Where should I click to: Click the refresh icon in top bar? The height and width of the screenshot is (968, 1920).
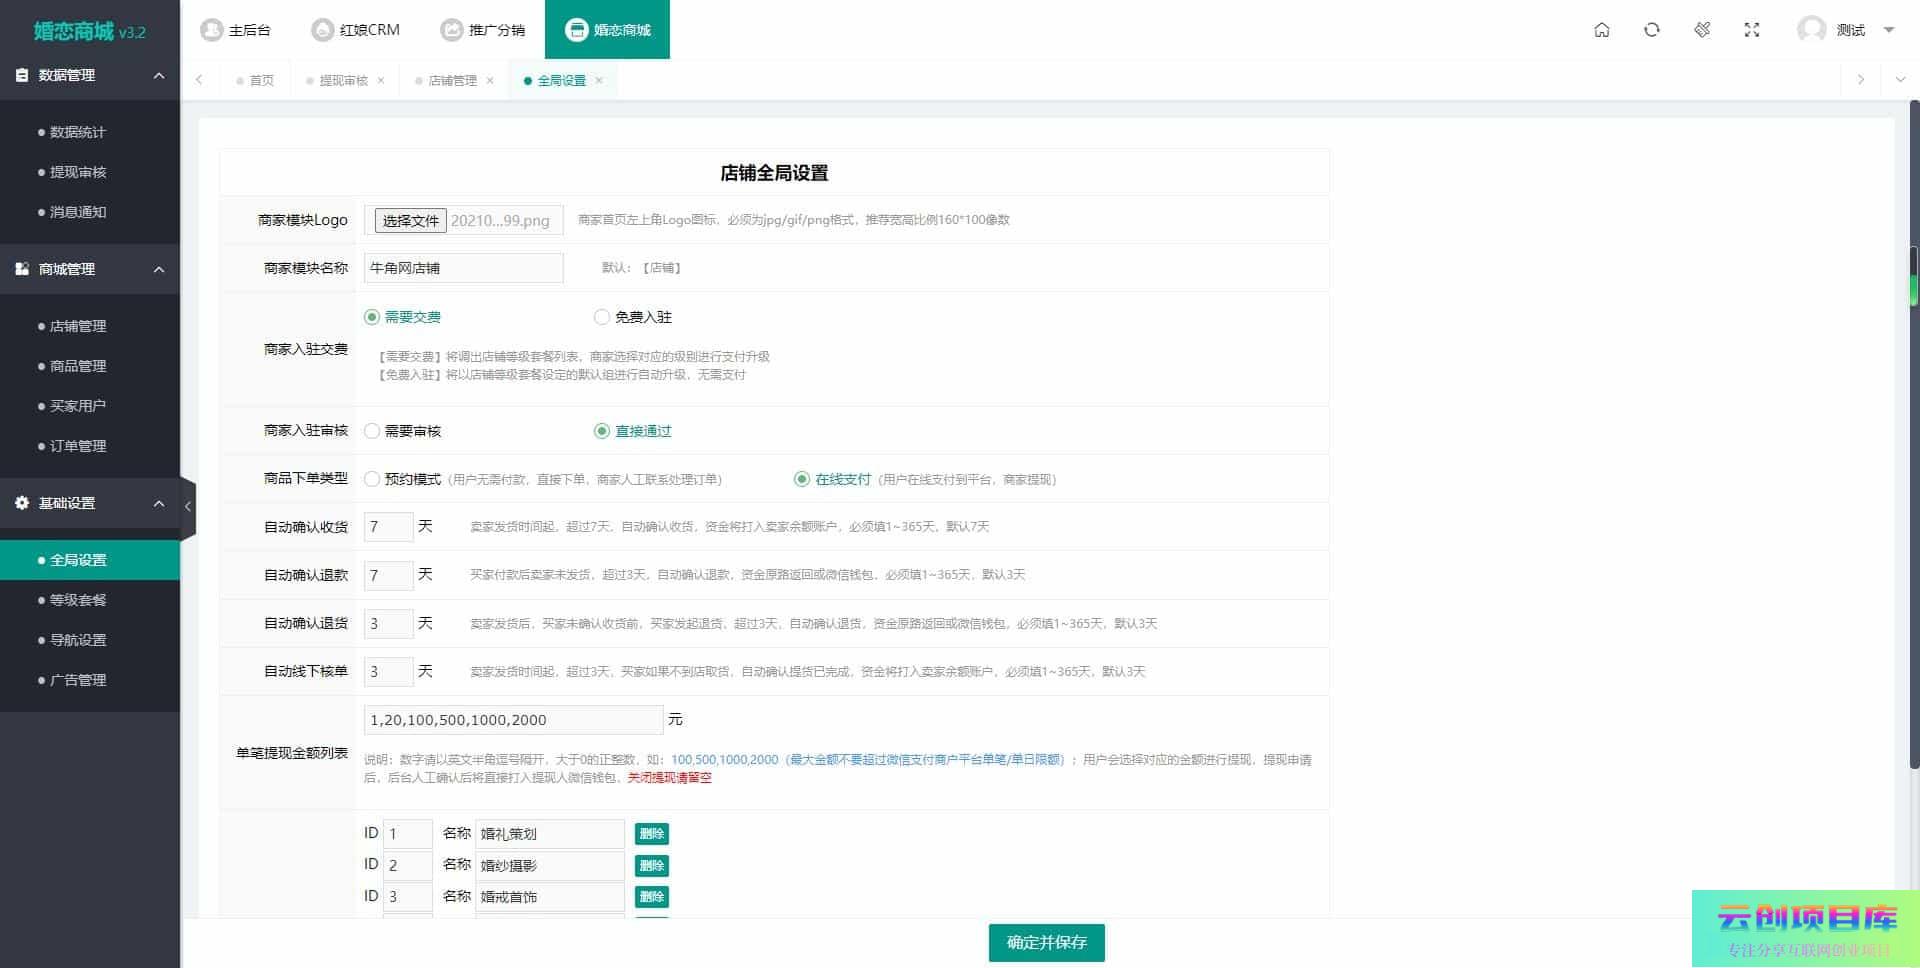pyautogui.click(x=1651, y=30)
